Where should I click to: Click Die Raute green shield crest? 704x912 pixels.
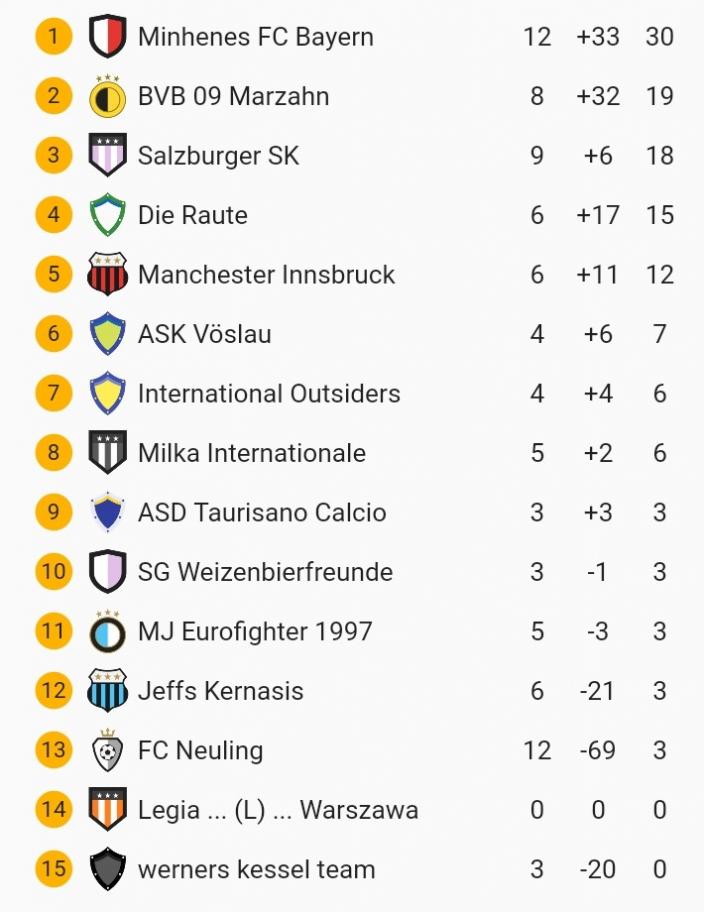107,215
